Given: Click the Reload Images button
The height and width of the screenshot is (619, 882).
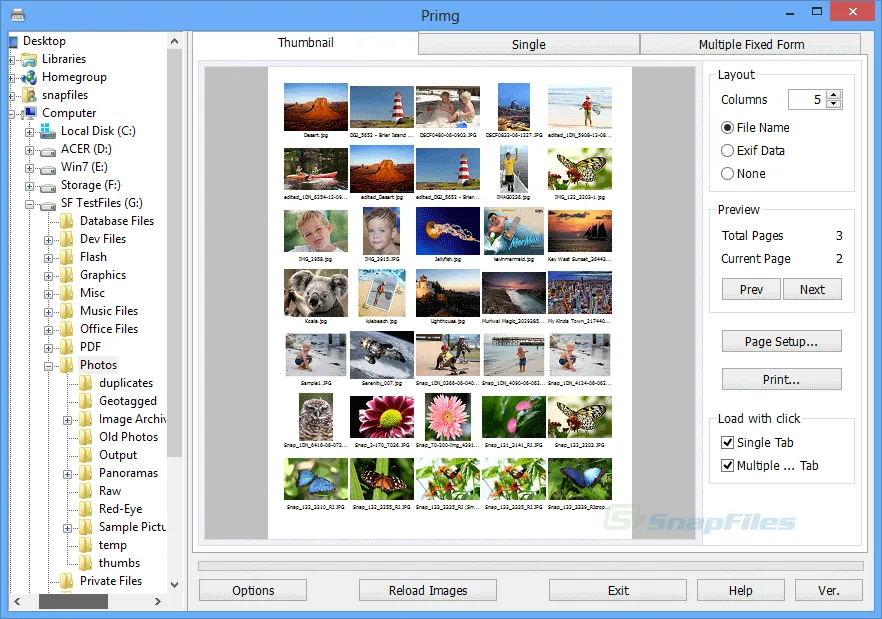Looking at the screenshot, I should coord(428,590).
